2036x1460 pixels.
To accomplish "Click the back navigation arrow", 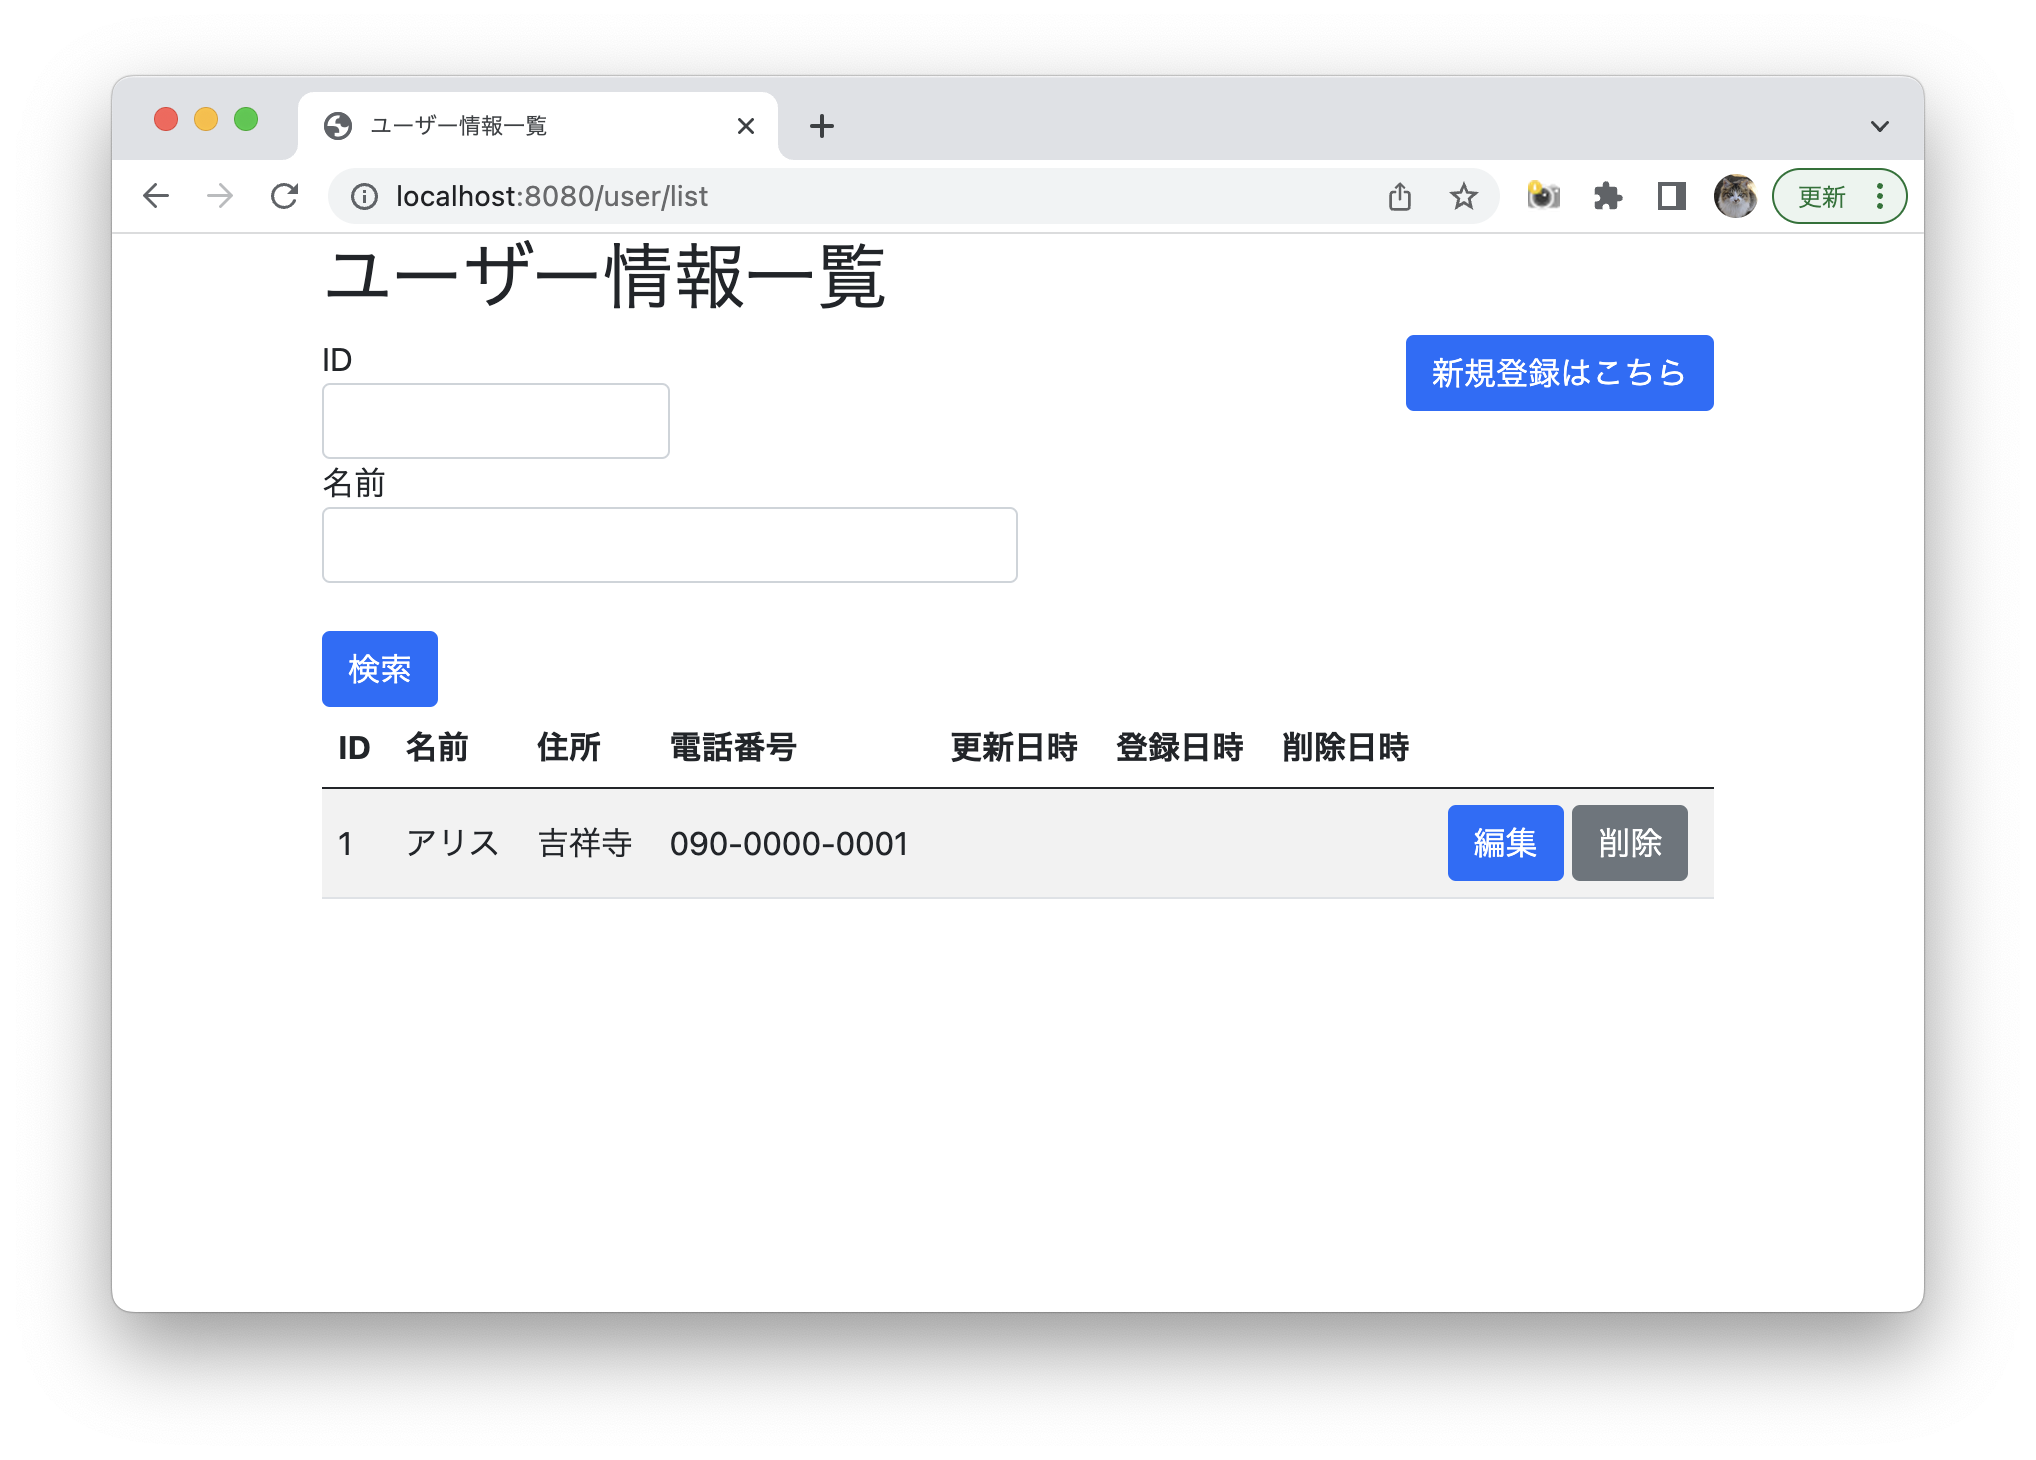I will point(156,196).
